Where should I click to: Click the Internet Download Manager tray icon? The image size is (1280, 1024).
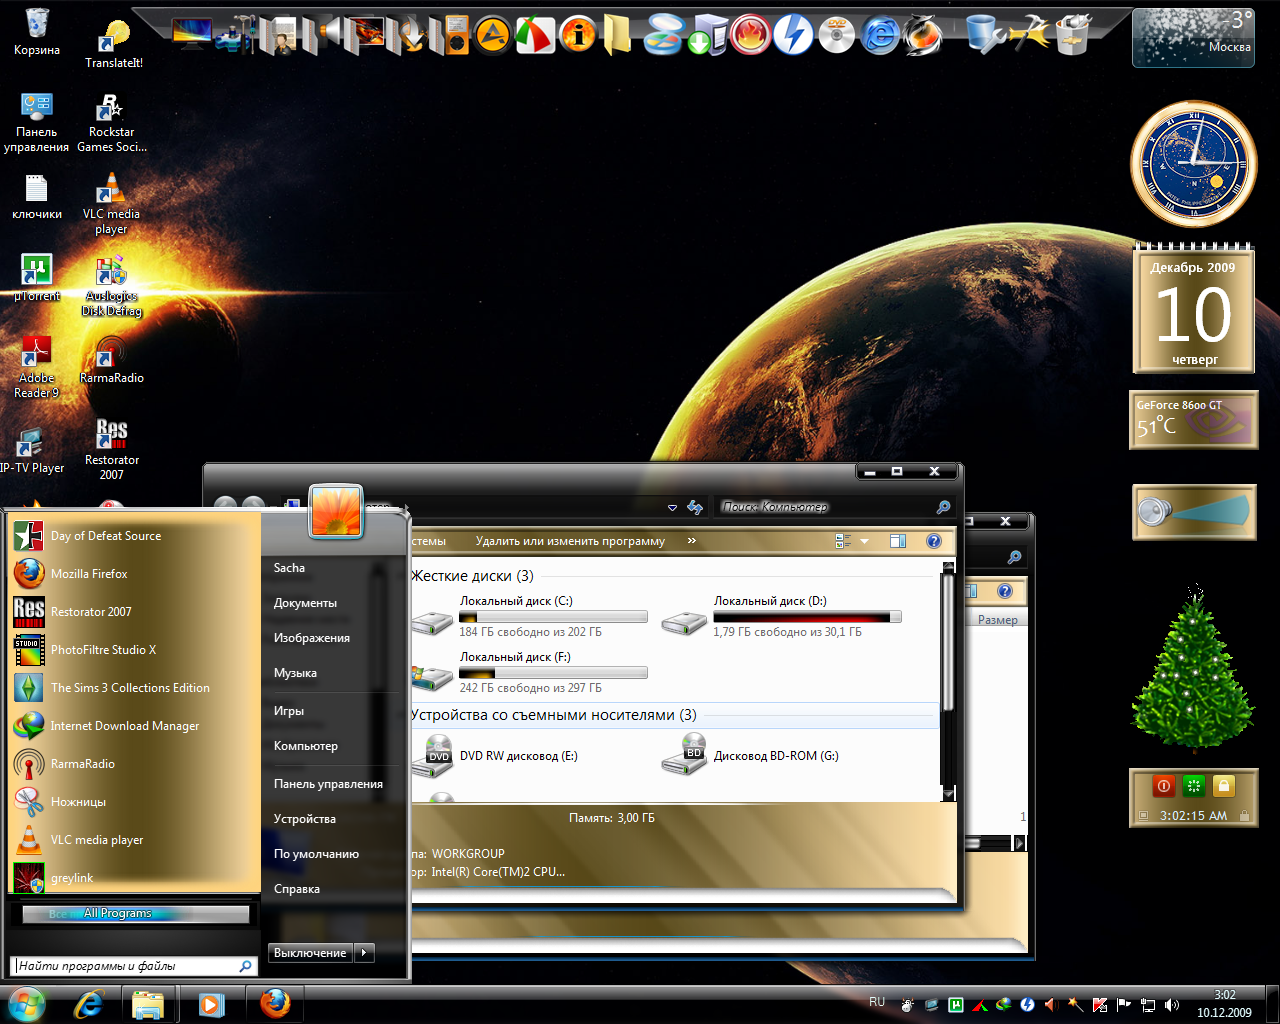(x=1003, y=1005)
